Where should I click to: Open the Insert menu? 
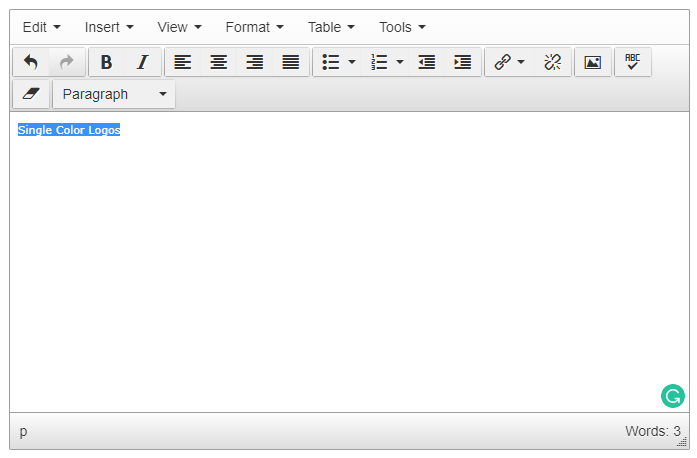(109, 27)
